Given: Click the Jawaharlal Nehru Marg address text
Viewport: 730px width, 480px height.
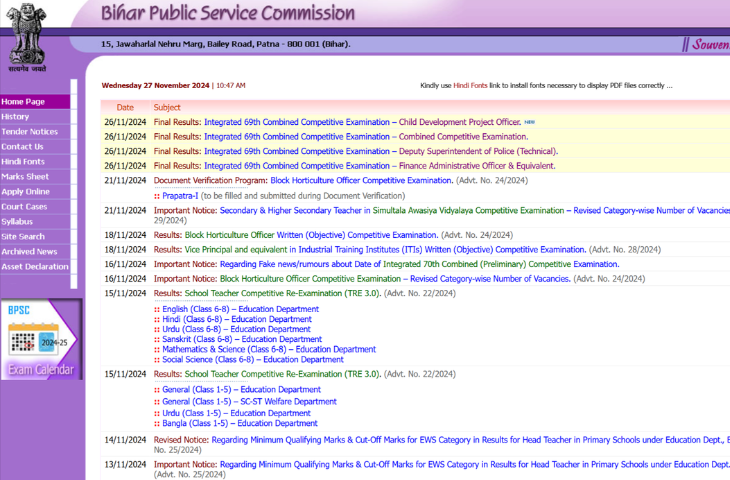Looking at the screenshot, I should 226,44.
